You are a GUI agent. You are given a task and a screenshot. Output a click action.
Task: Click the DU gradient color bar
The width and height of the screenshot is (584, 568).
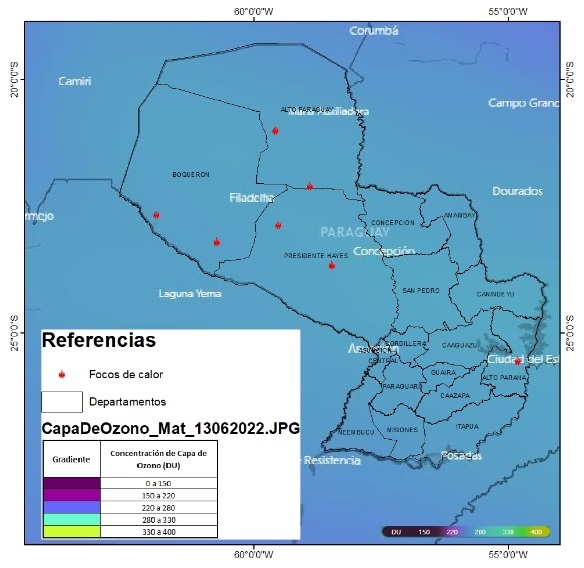coord(466,531)
